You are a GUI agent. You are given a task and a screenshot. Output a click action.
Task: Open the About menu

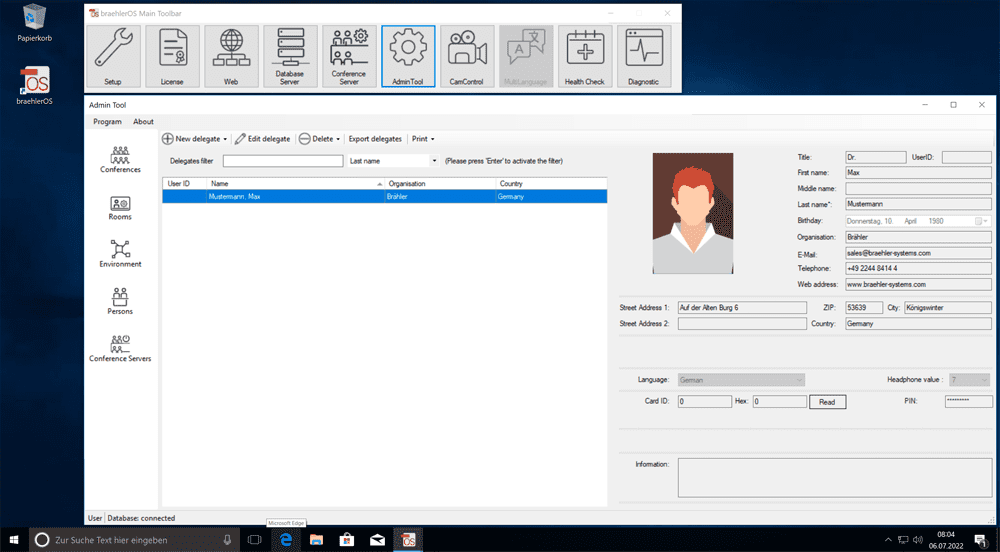pyautogui.click(x=143, y=122)
